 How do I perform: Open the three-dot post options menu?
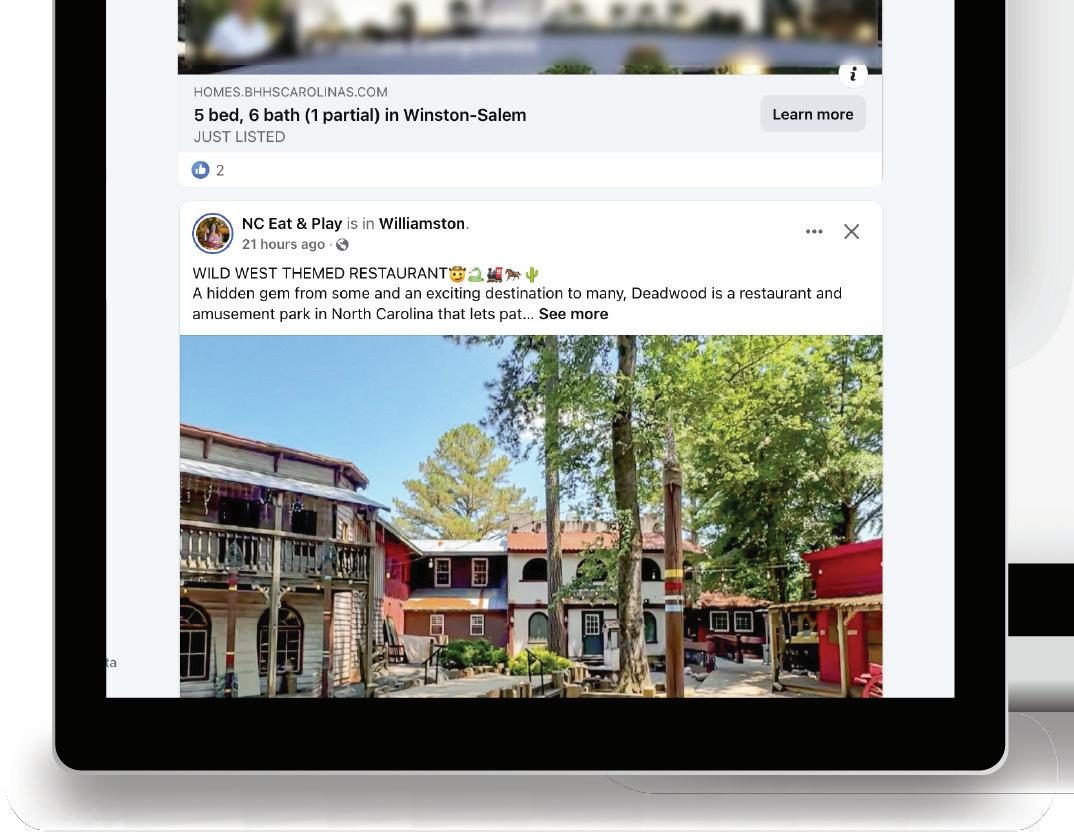(814, 232)
